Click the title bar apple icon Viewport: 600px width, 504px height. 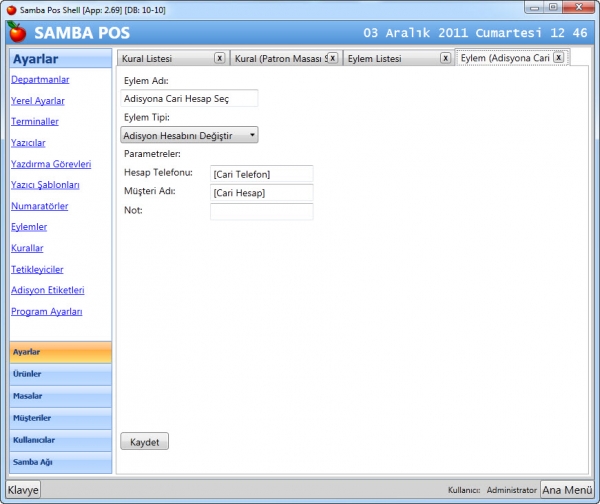(x=11, y=10)
